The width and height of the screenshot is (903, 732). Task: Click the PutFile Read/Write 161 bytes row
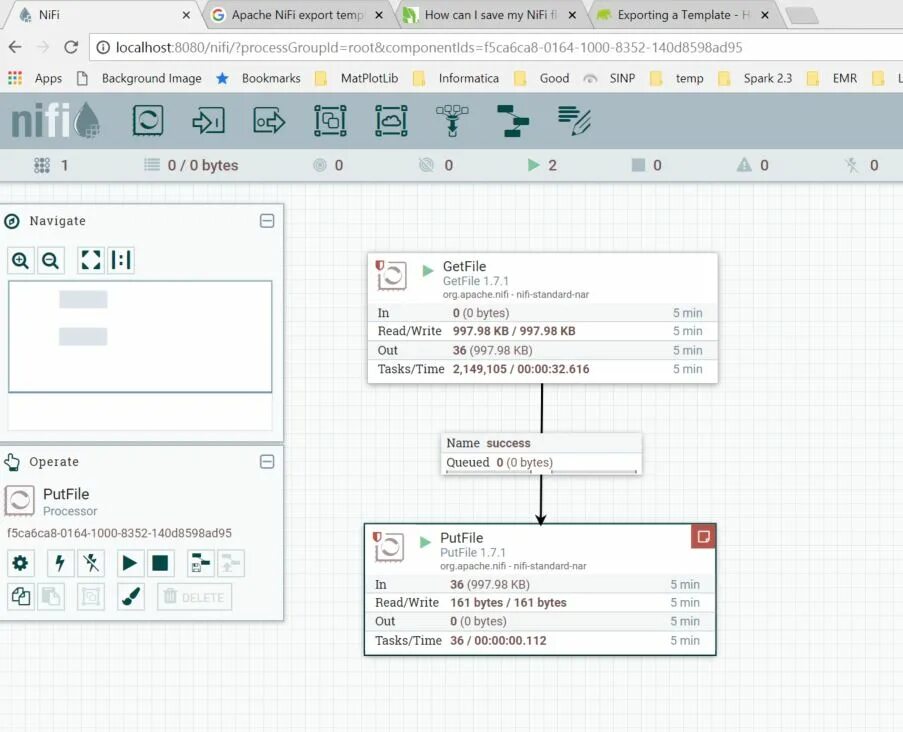(x=540, y=603)
